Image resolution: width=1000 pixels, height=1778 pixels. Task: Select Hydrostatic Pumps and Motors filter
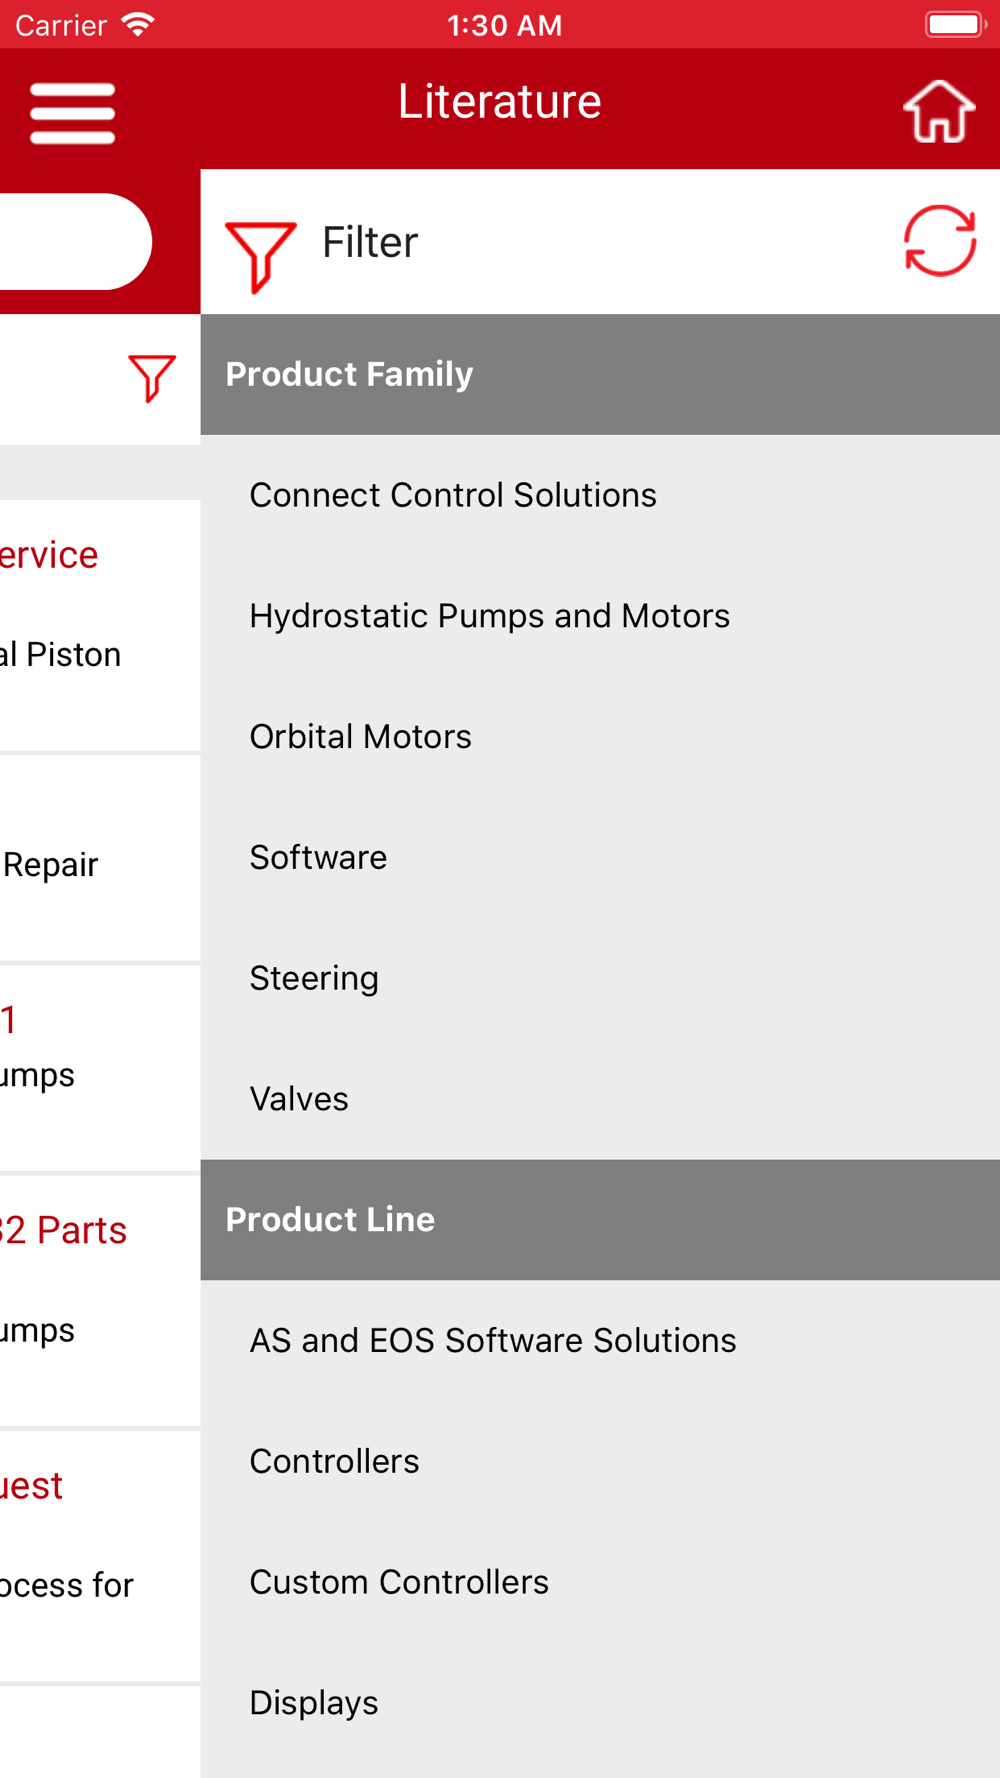(x=600, y=616)
